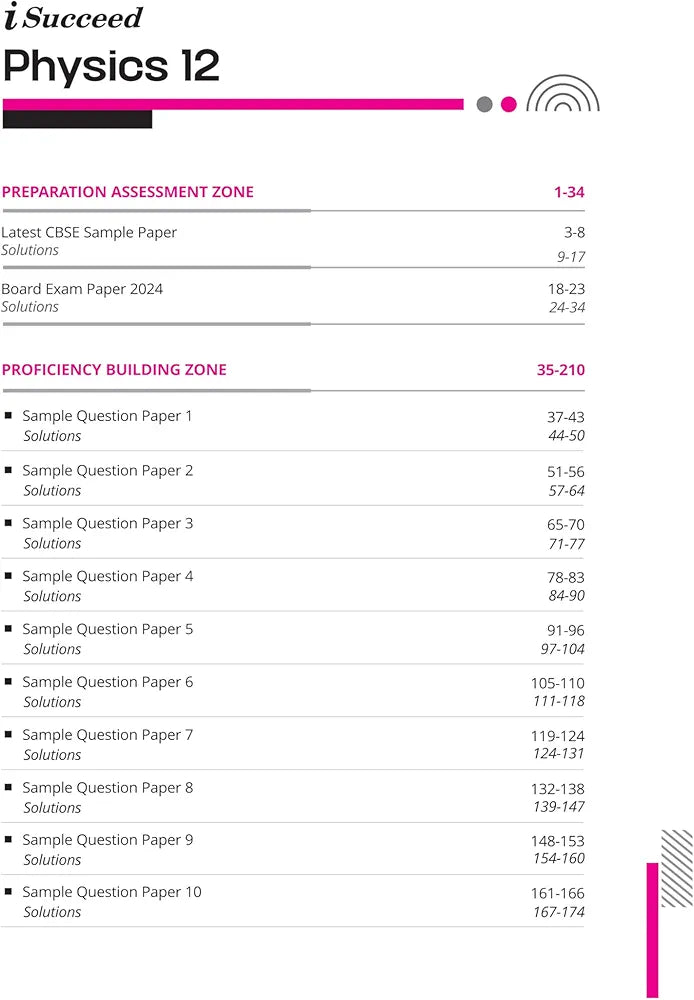Click the gray dot in the header

pyautogui.click(x=485, y=104)
